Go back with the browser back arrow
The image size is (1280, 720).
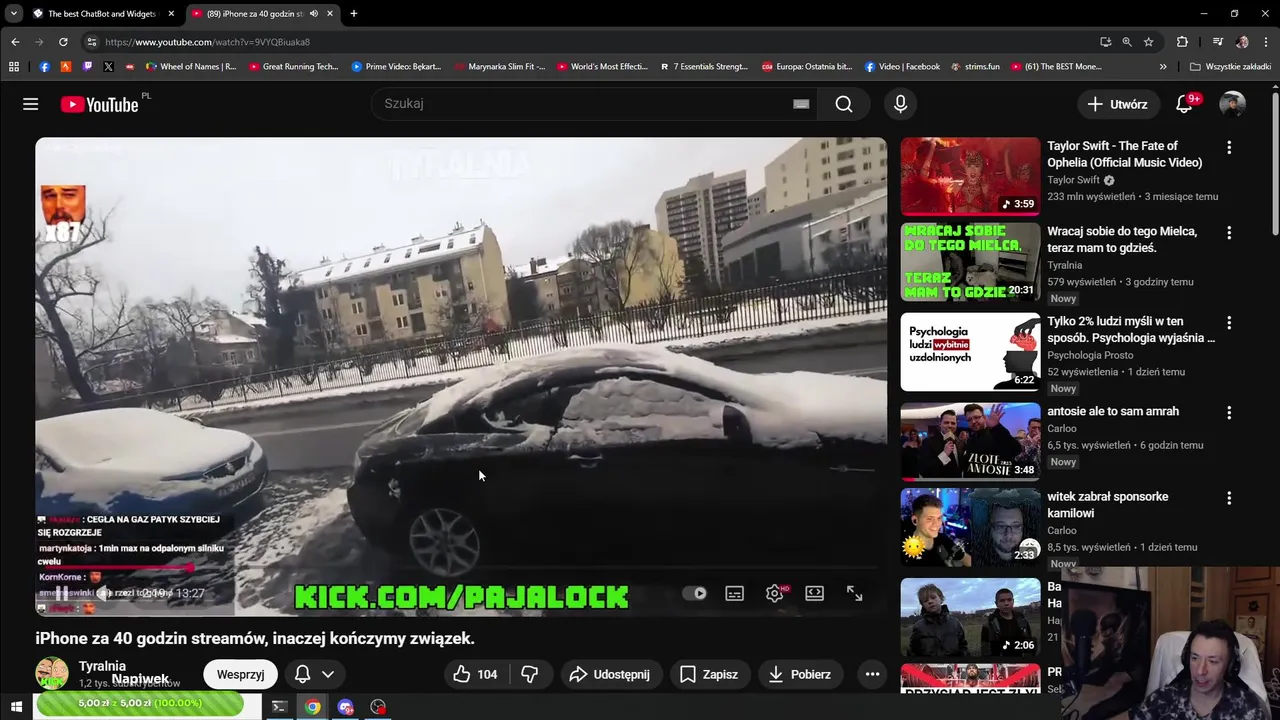(15, 42)
